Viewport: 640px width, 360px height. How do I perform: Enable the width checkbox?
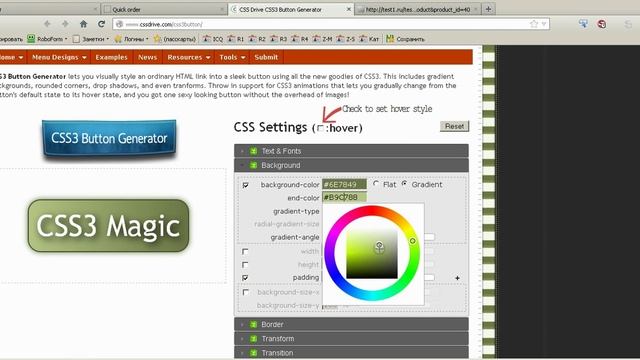coord(245,251)
